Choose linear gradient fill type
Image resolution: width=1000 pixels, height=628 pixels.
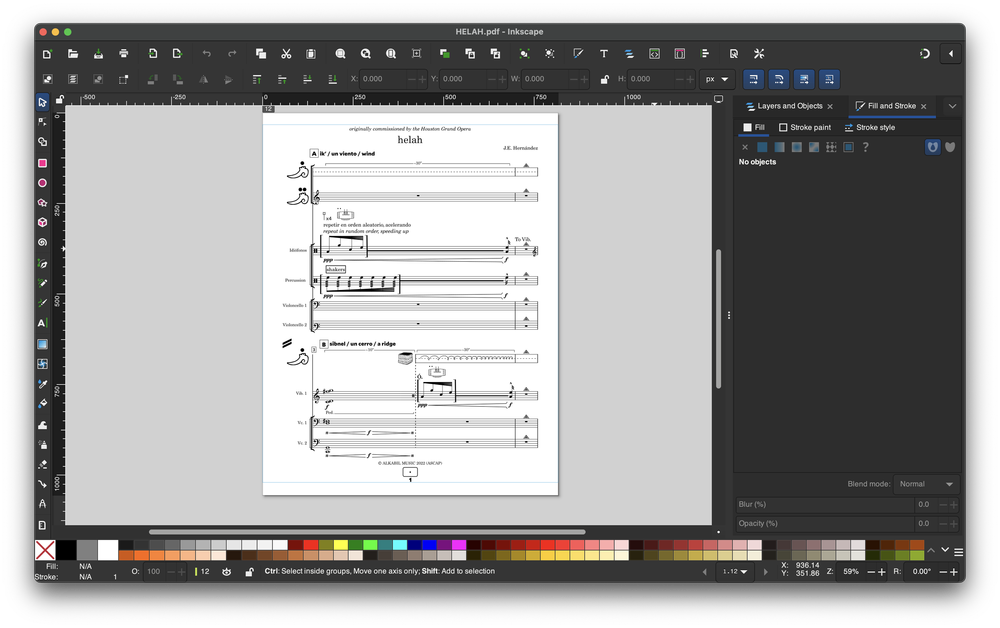[x=779, y=147]
